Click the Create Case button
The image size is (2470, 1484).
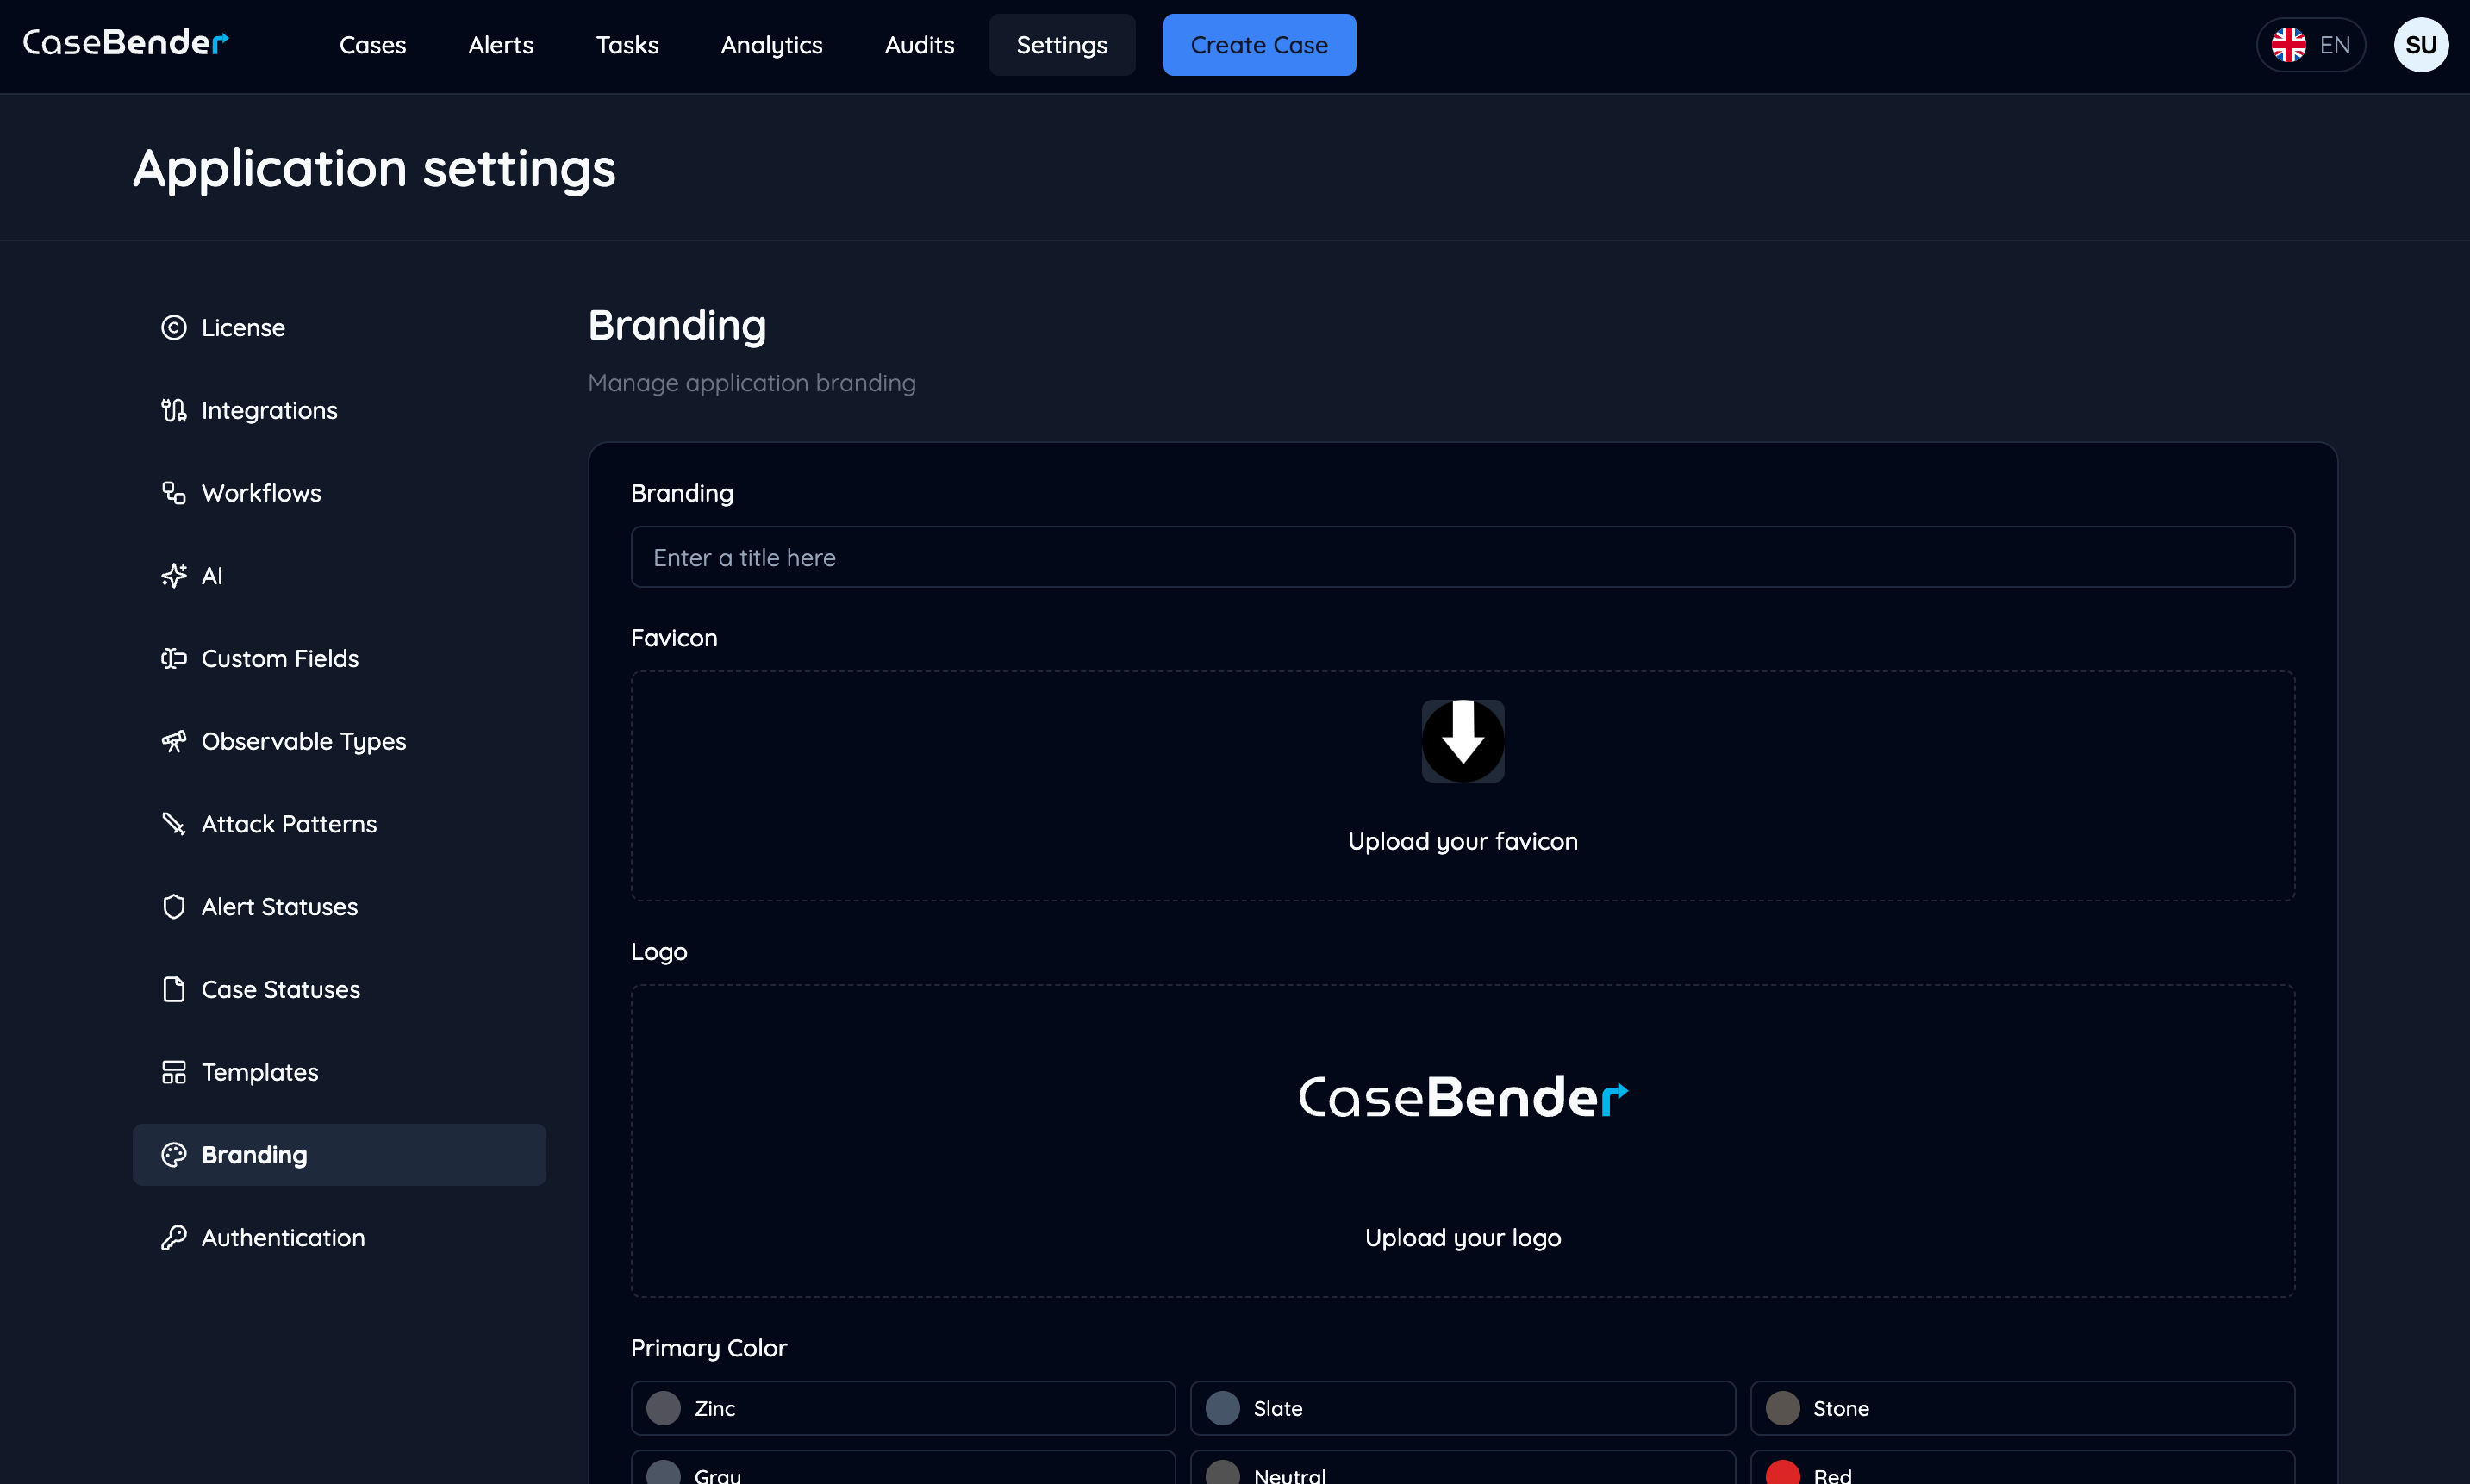[1259, 44]
